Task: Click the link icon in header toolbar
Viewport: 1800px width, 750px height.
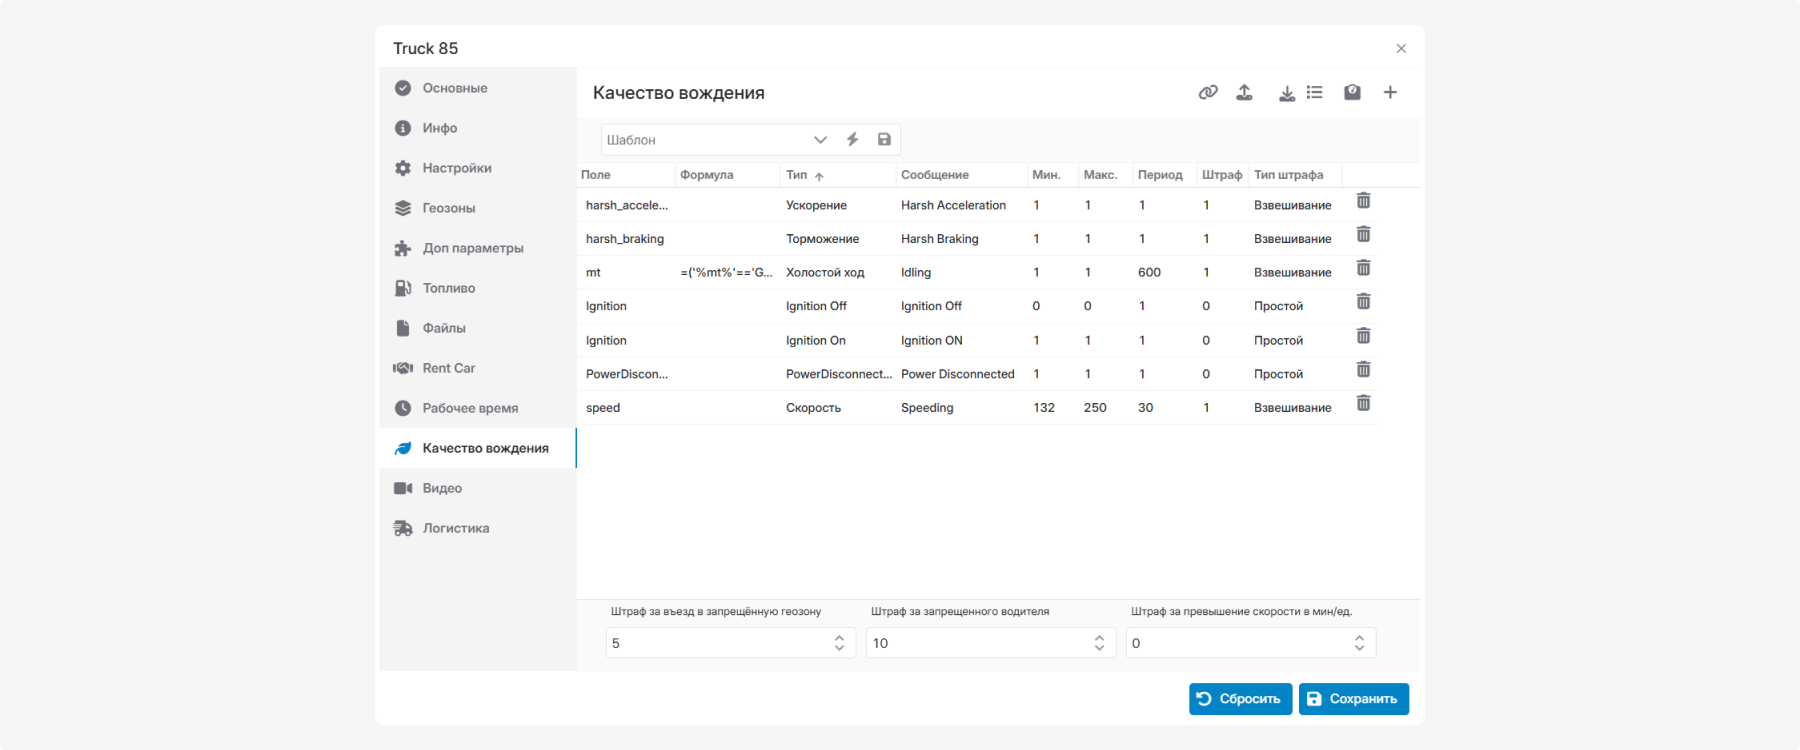Action: click(x=1208, y=92)
